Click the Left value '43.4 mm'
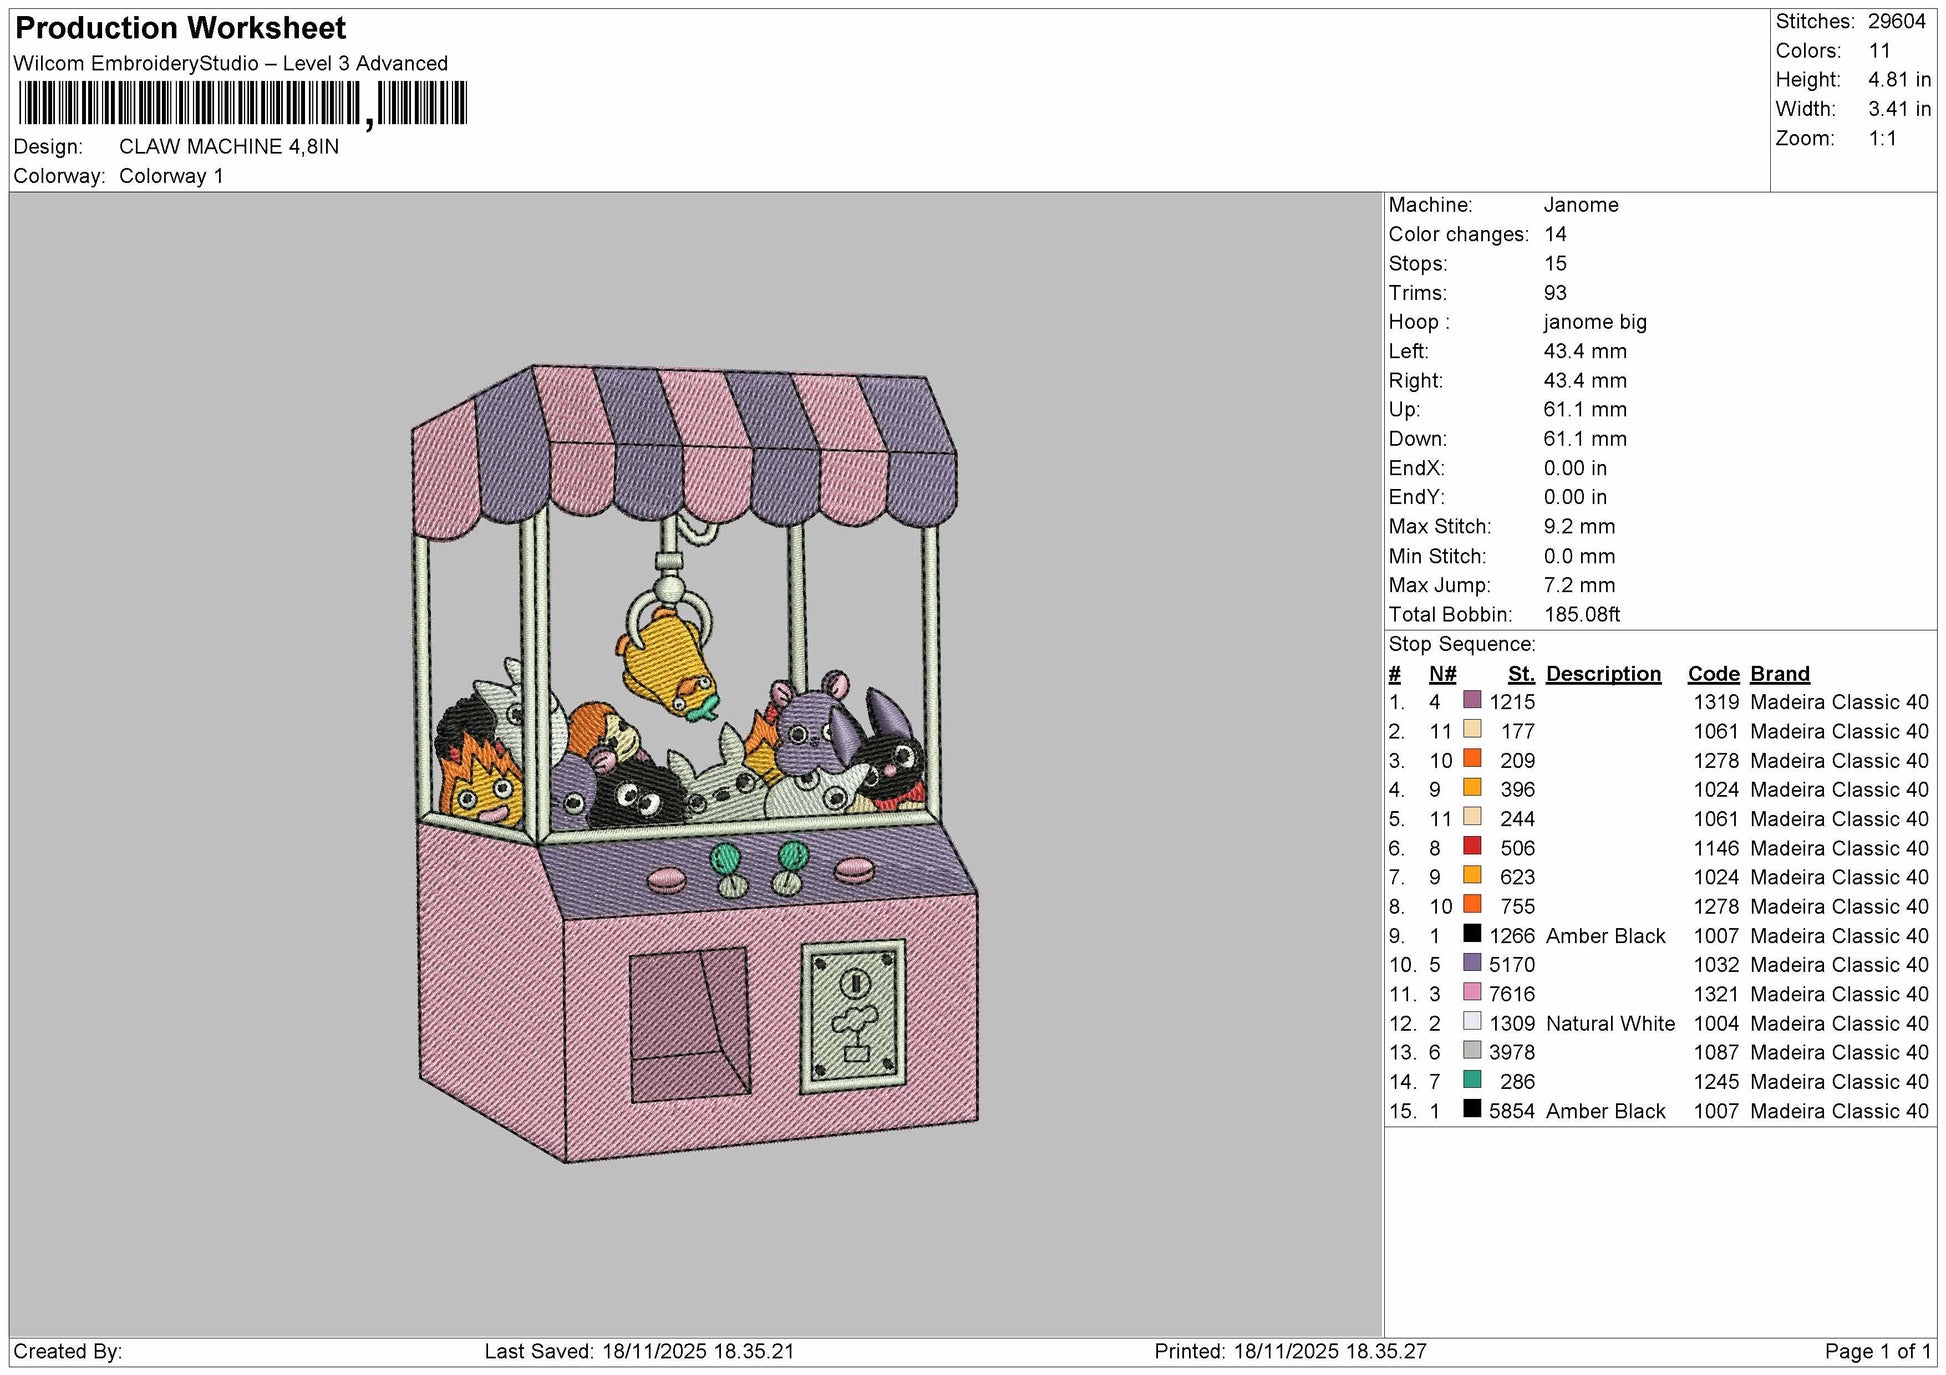 [1585, 351]
